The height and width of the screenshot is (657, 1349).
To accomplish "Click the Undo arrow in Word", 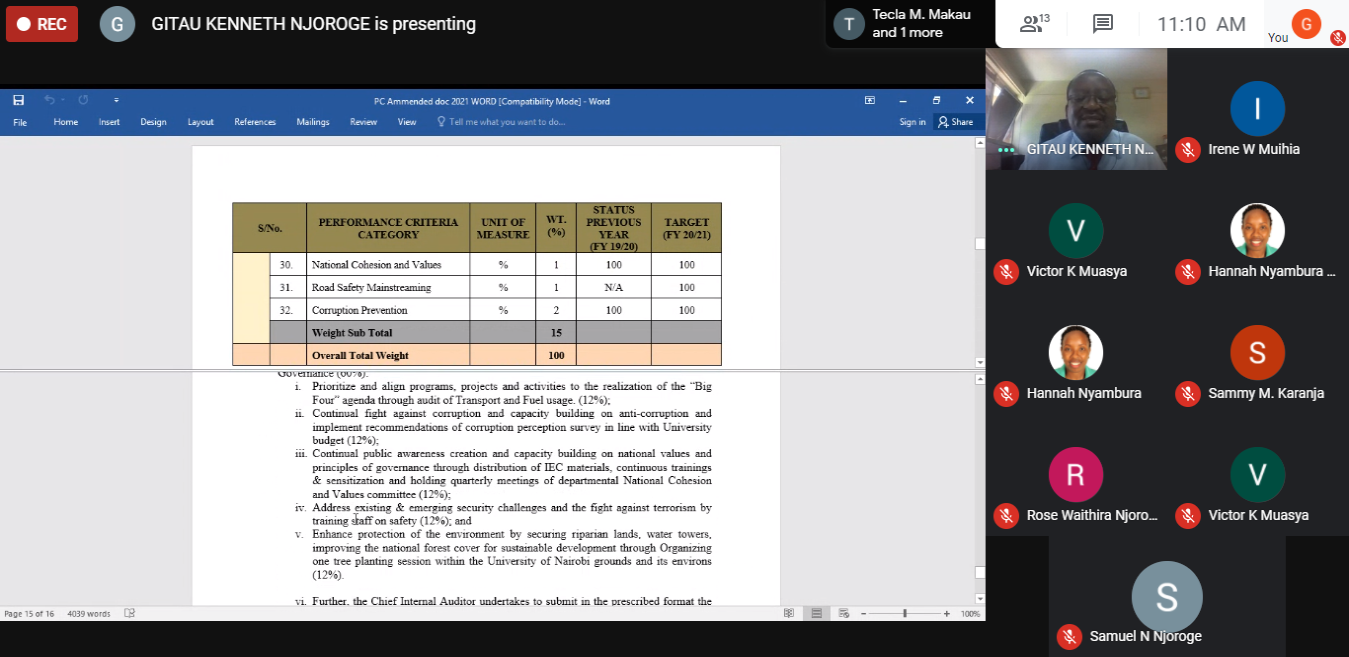I will click(x=49, y=100).
